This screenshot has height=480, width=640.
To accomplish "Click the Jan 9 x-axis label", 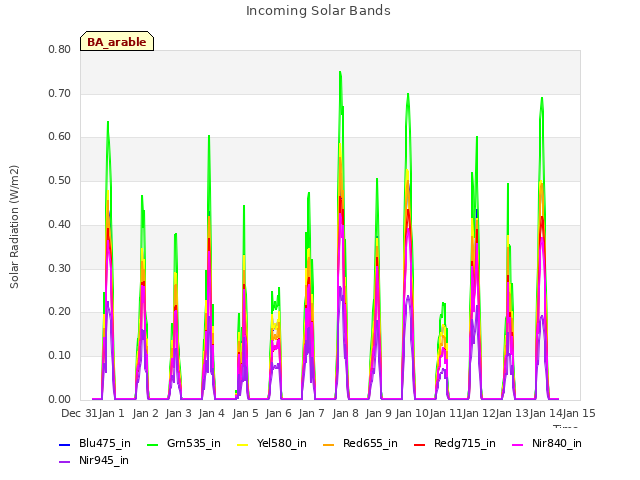I will pos(378,413).
